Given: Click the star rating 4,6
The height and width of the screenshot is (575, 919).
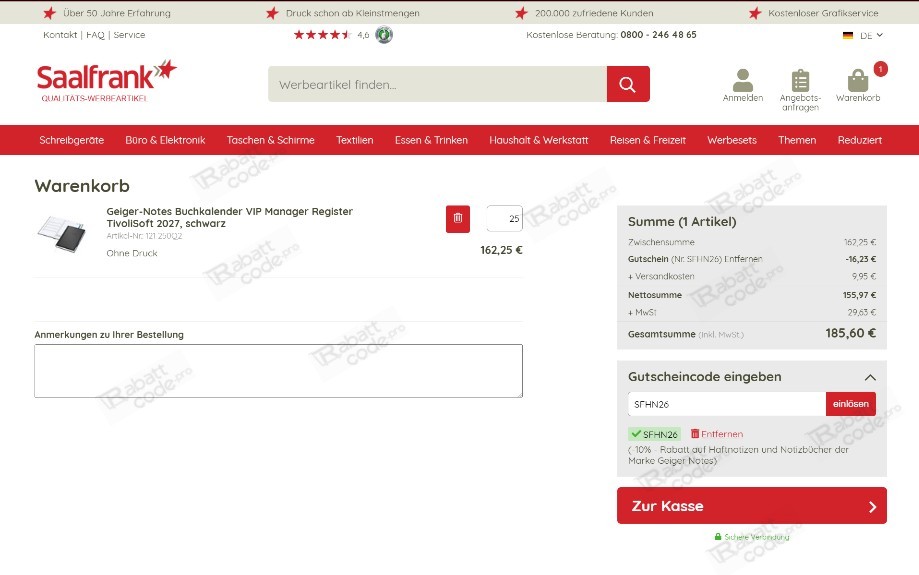Looking at the screenshot, I should [x=331, y=35].
